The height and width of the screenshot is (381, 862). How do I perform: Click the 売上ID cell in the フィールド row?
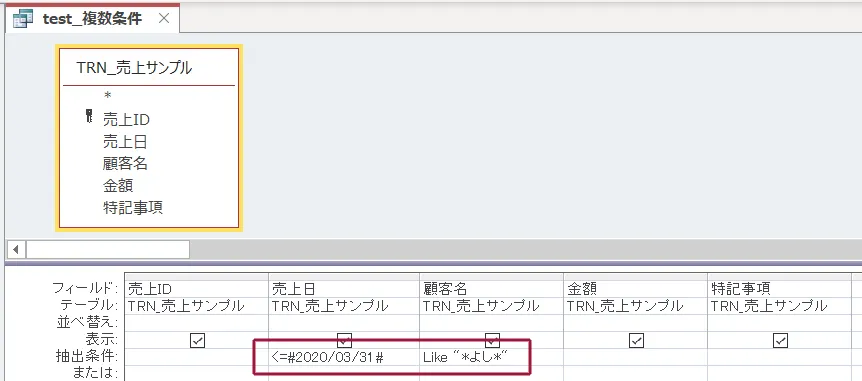coord(197,289)
